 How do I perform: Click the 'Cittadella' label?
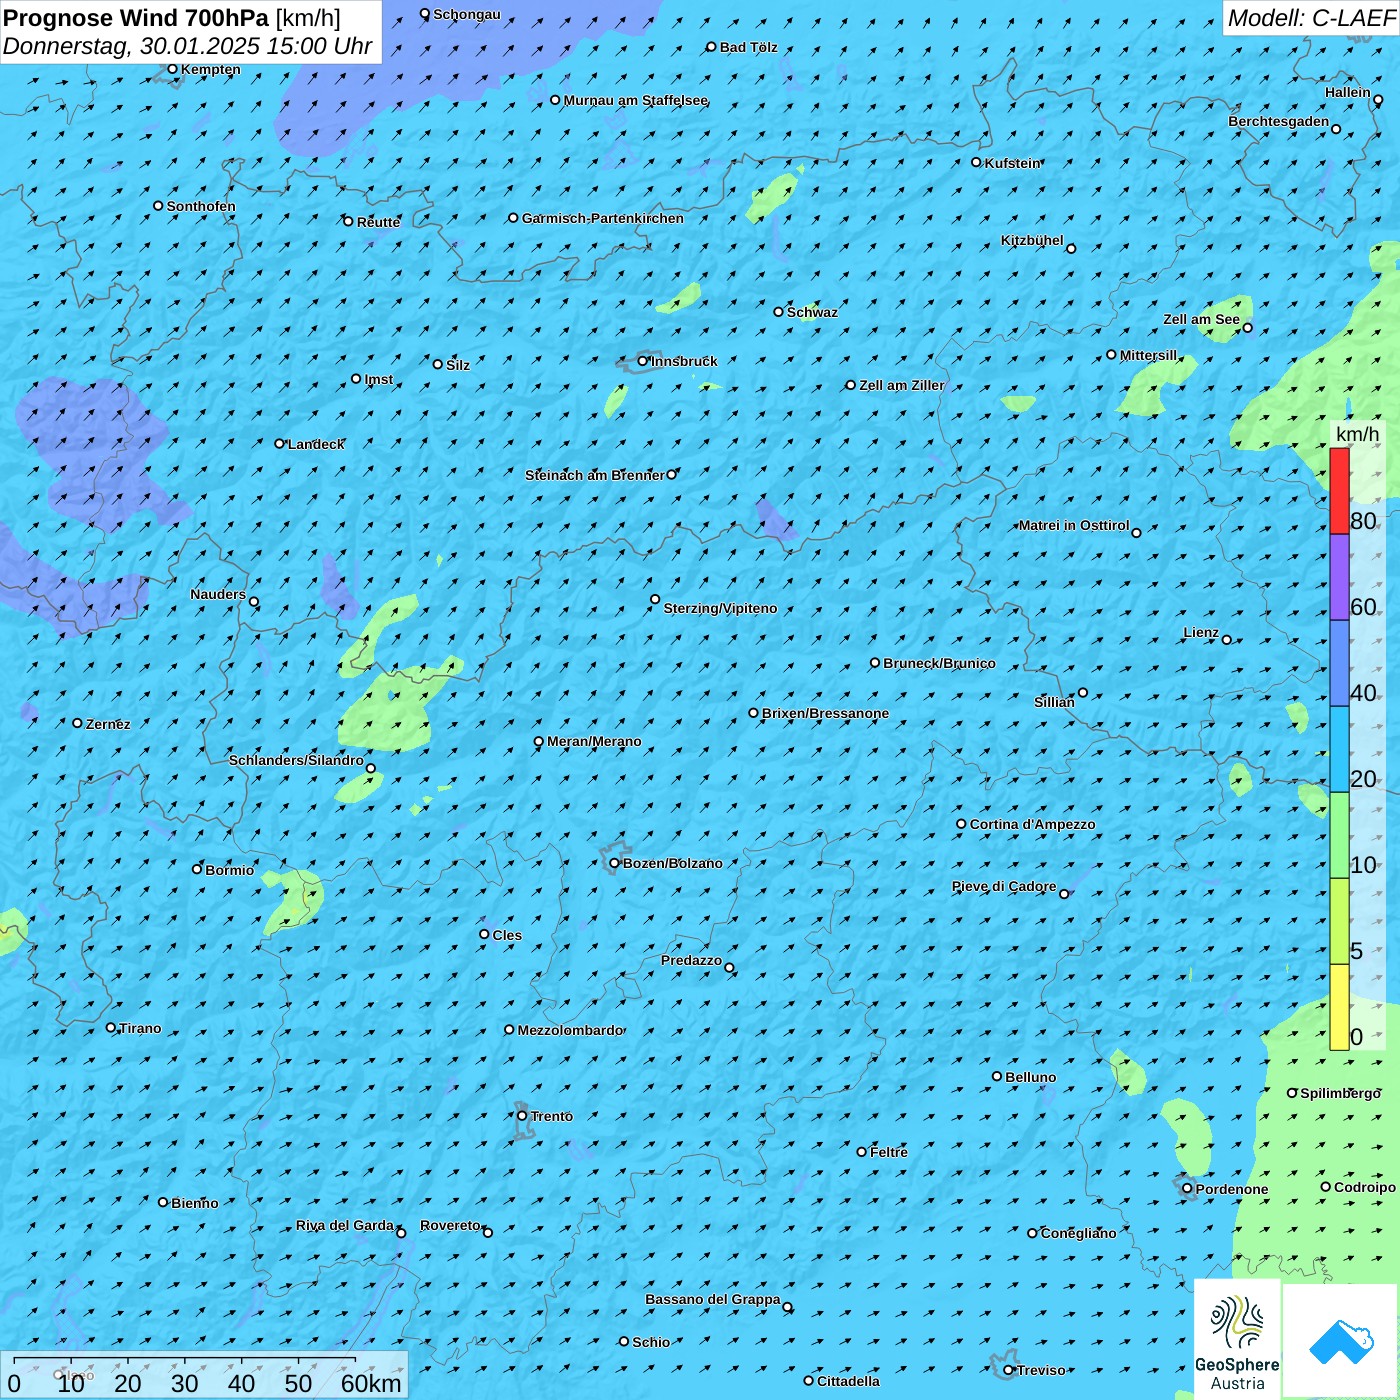click(x=848, y=1381)
